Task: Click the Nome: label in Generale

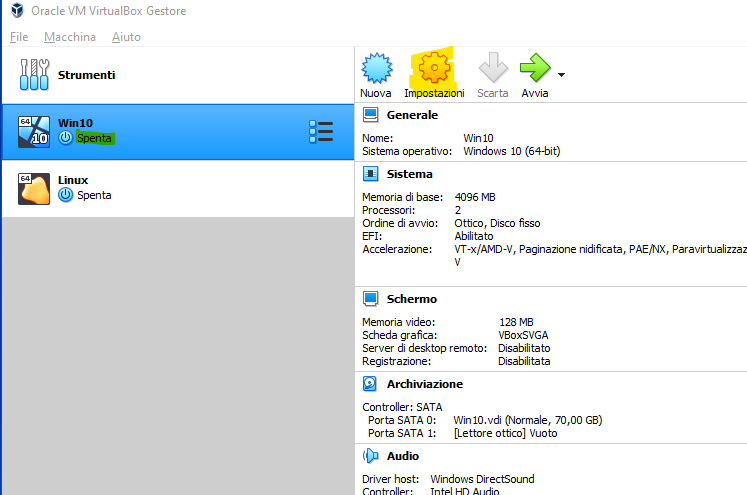Action: [377, 138]
